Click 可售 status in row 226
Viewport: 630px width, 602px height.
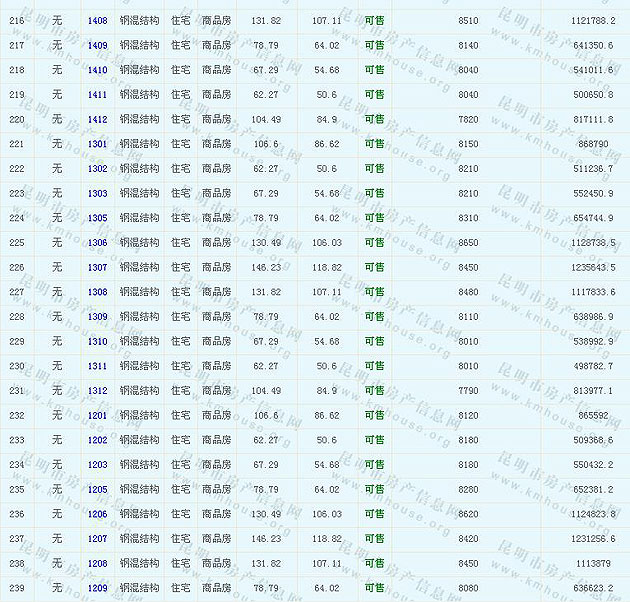(x=374, y=267)
